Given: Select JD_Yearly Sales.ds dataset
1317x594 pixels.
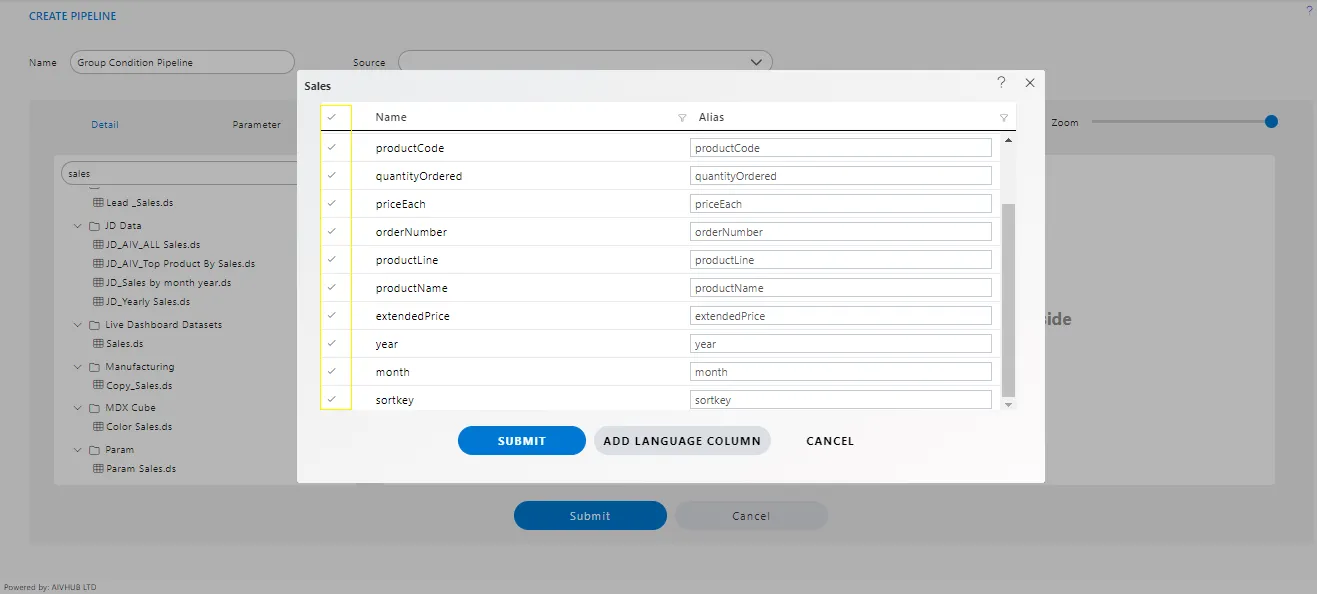Looking at the screenshot, I should (x=148, y=302).
